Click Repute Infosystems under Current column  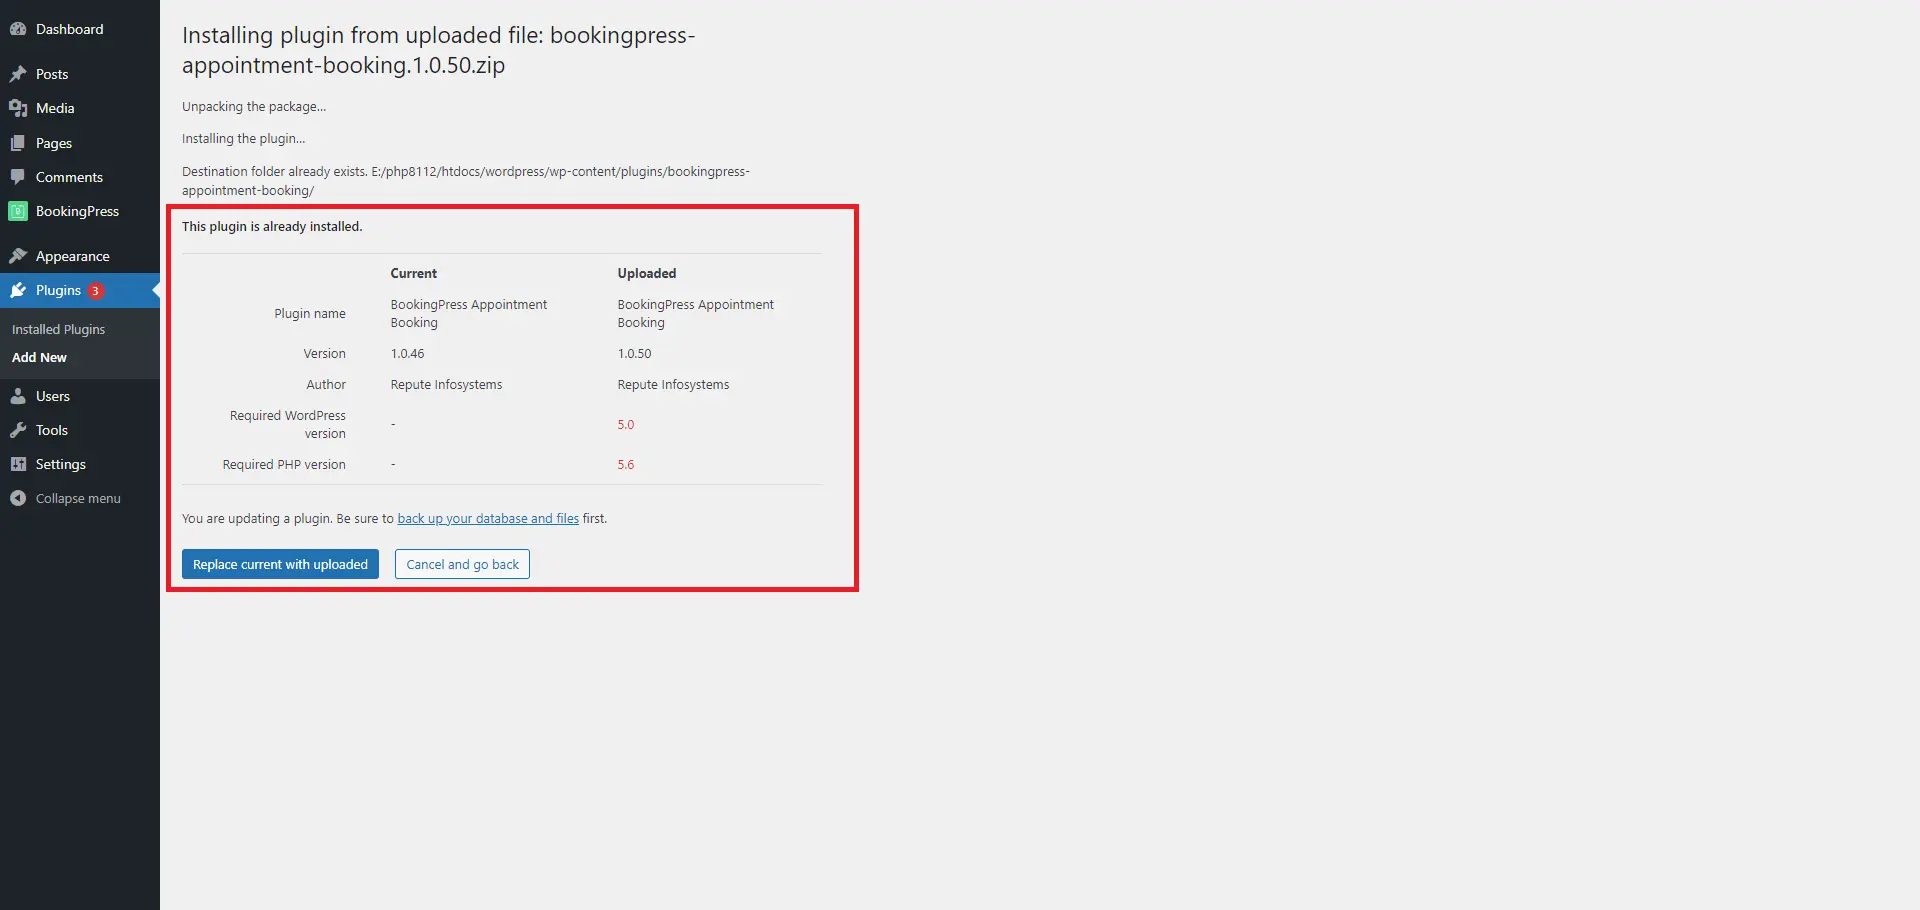point(446,384)
